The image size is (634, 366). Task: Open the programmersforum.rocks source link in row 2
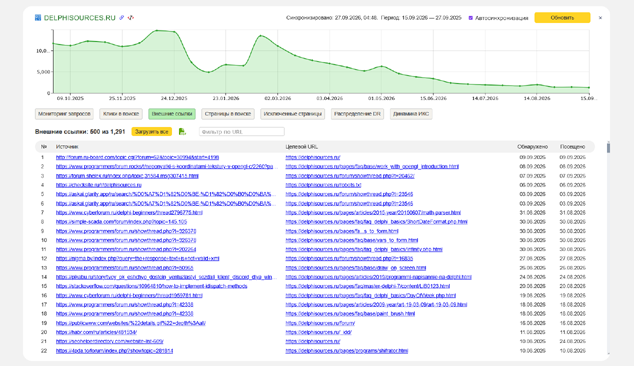(x=165, y=167)
